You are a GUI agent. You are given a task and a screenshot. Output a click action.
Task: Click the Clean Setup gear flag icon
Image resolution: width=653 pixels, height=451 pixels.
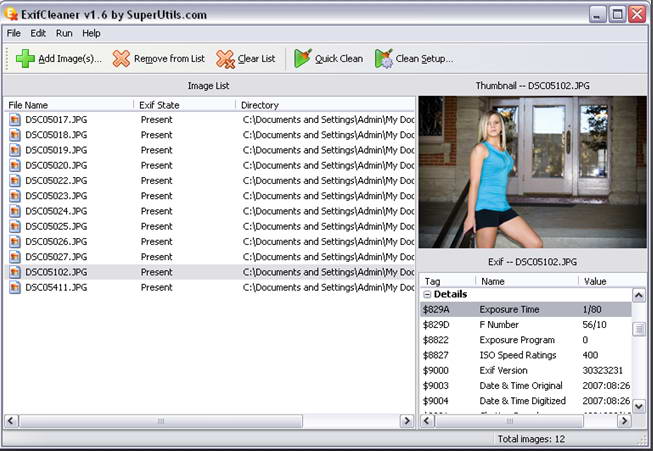click(x=384, y=58)
